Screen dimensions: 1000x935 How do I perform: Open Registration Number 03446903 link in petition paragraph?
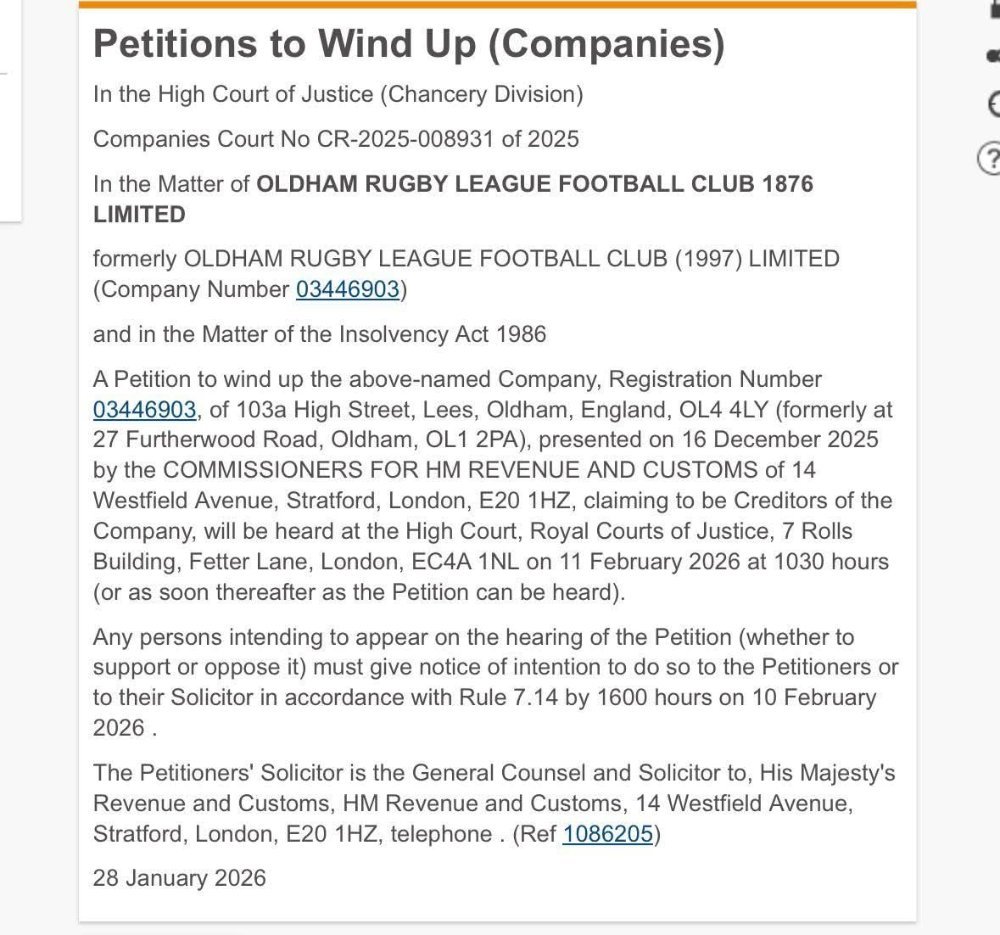tap(144, 409)
